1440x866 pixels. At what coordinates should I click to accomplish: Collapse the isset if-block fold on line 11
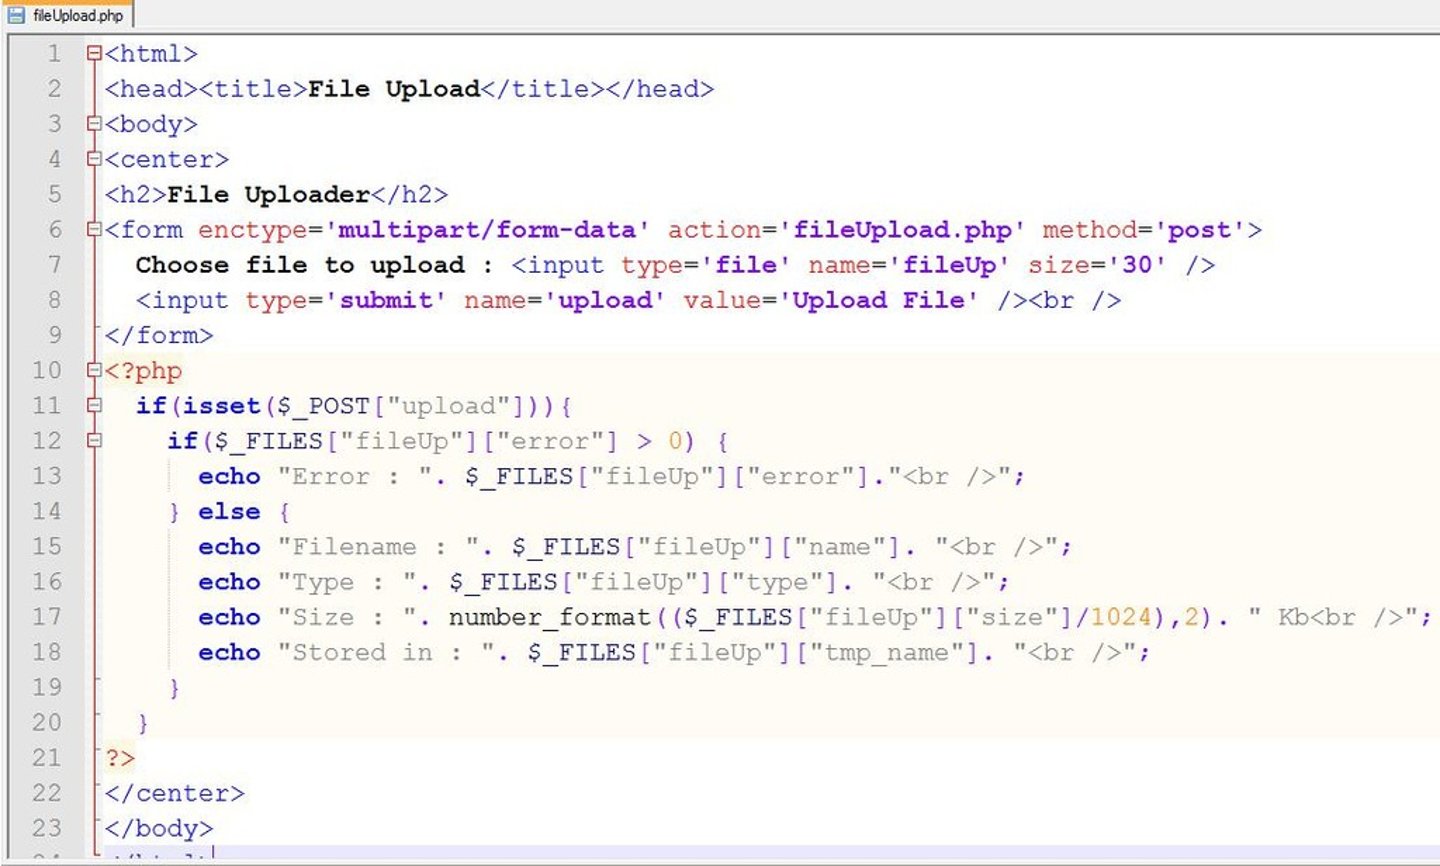tap(94, 406)
